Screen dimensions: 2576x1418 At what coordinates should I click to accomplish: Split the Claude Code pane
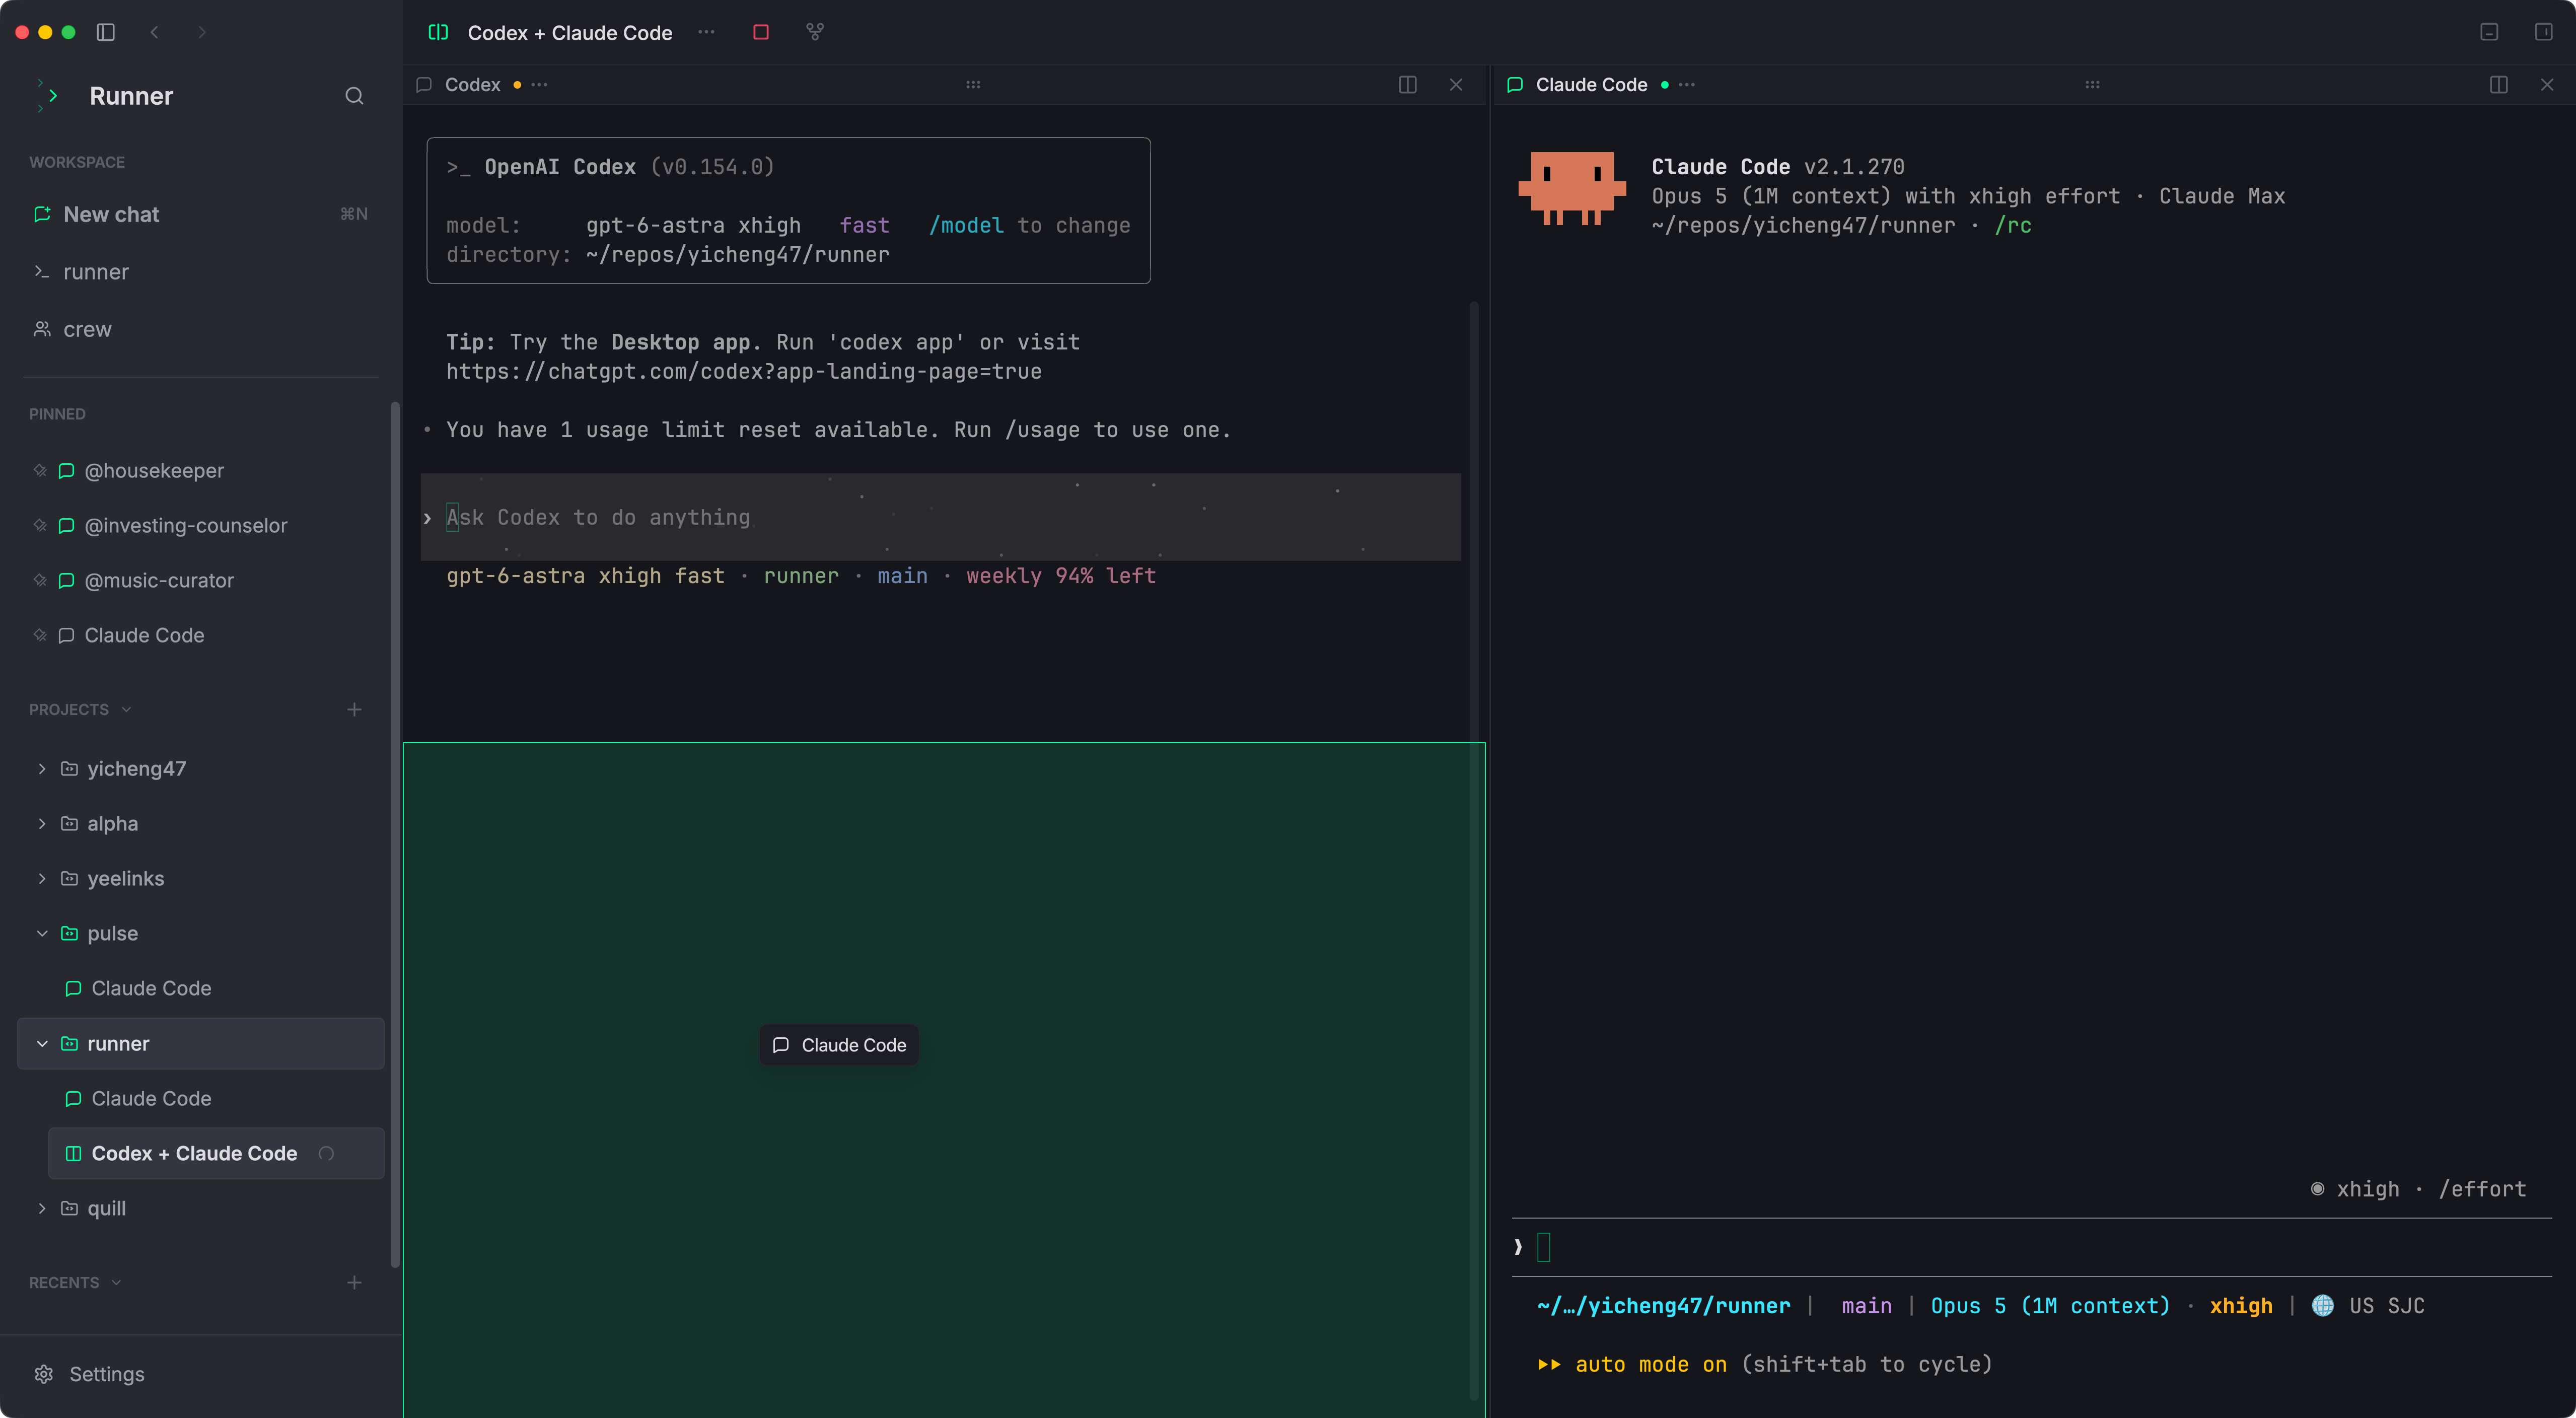2499,85
